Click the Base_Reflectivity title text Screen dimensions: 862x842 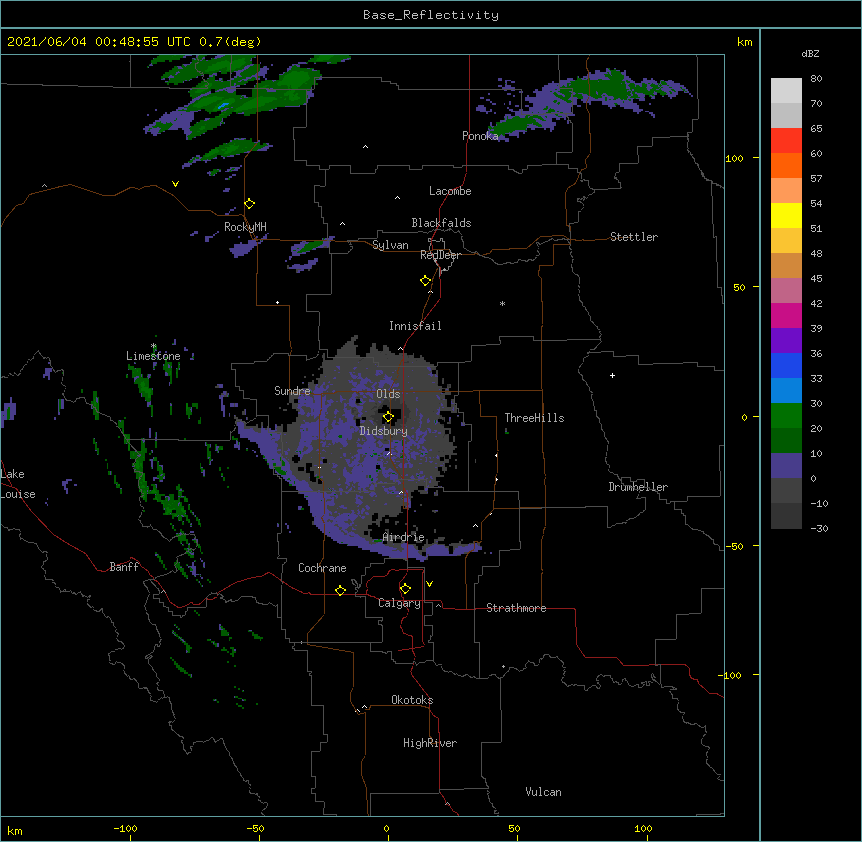tap(430, 15)
